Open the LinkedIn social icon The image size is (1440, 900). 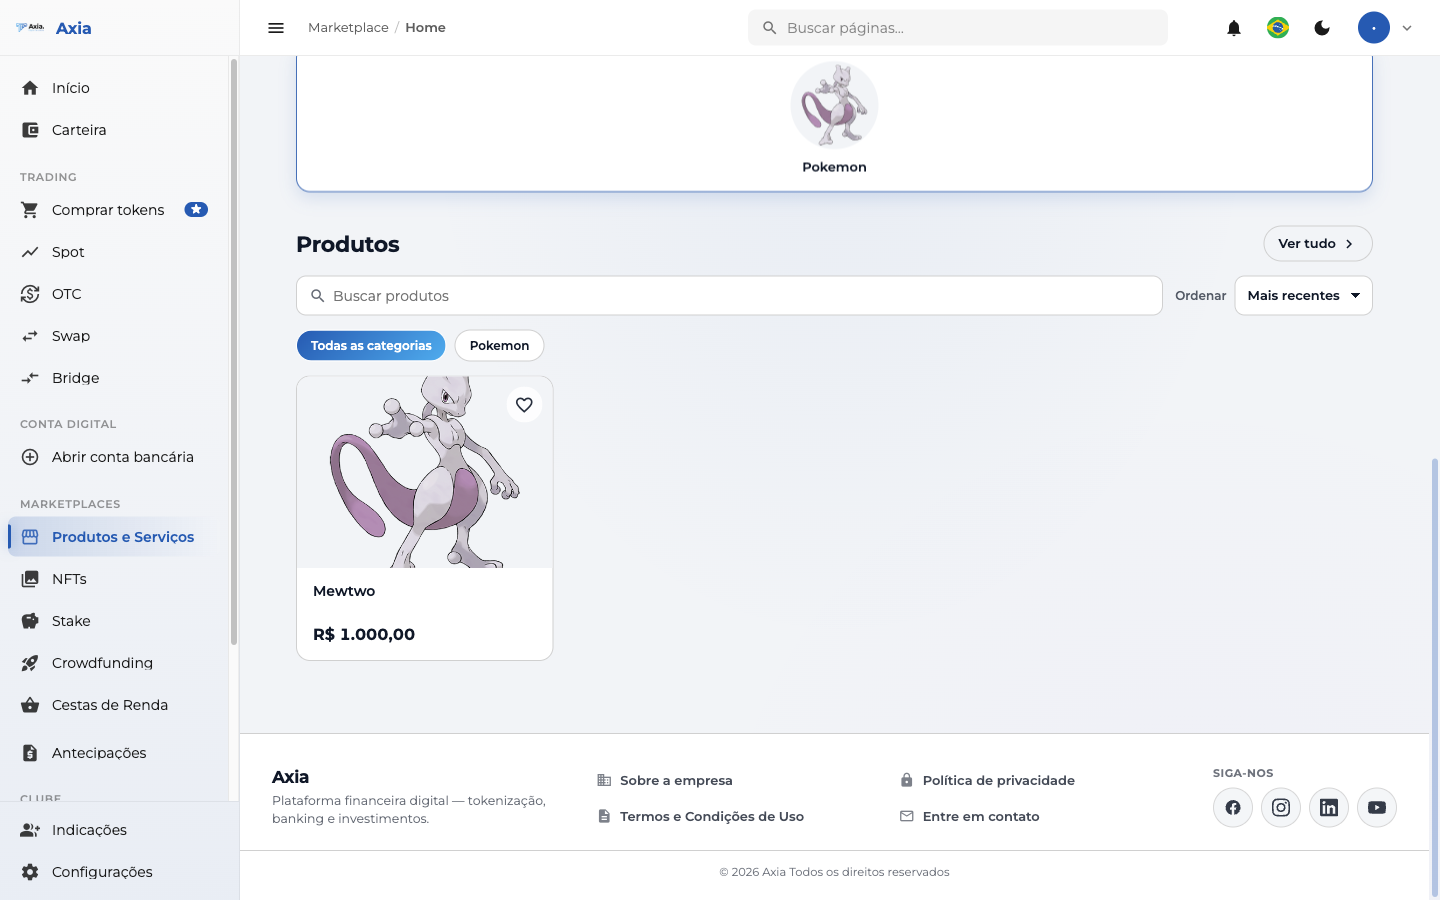(1329, 808)
